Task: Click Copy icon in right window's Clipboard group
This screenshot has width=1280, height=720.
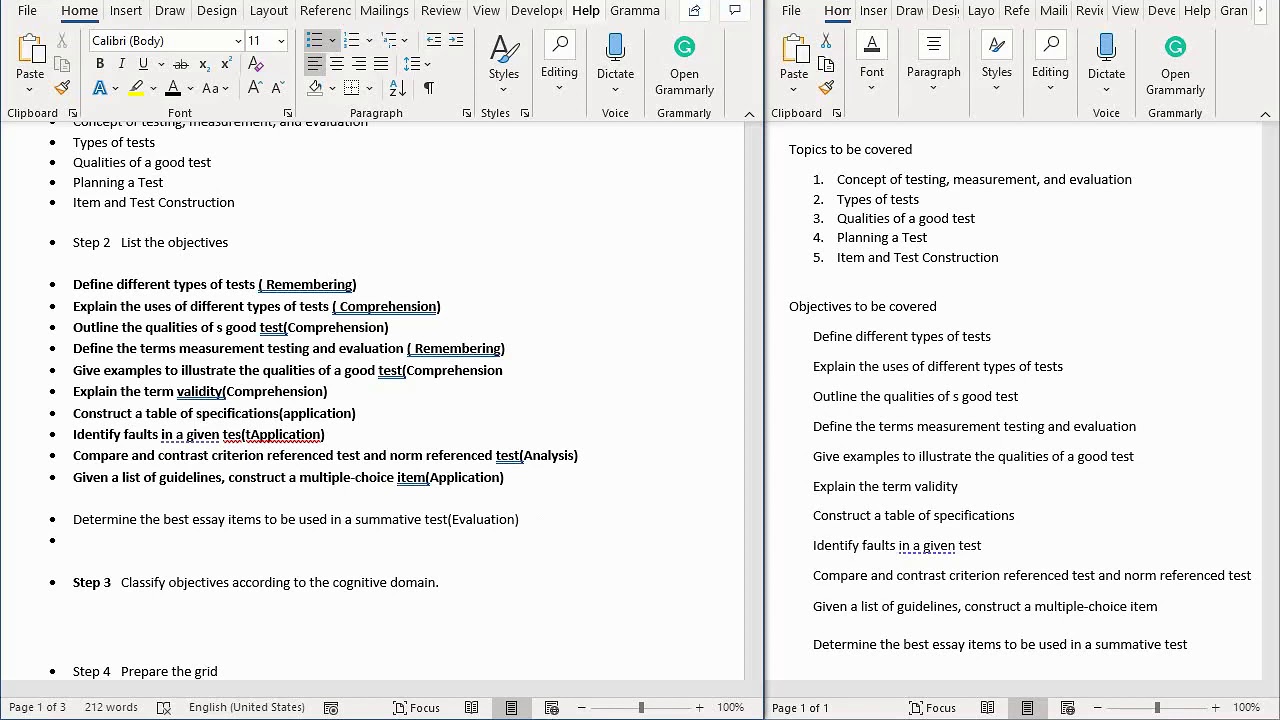Action: [826, 64]
